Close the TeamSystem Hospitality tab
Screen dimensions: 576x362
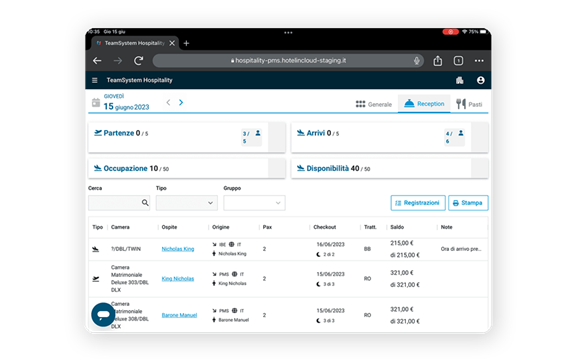click(x=172, y=43)
